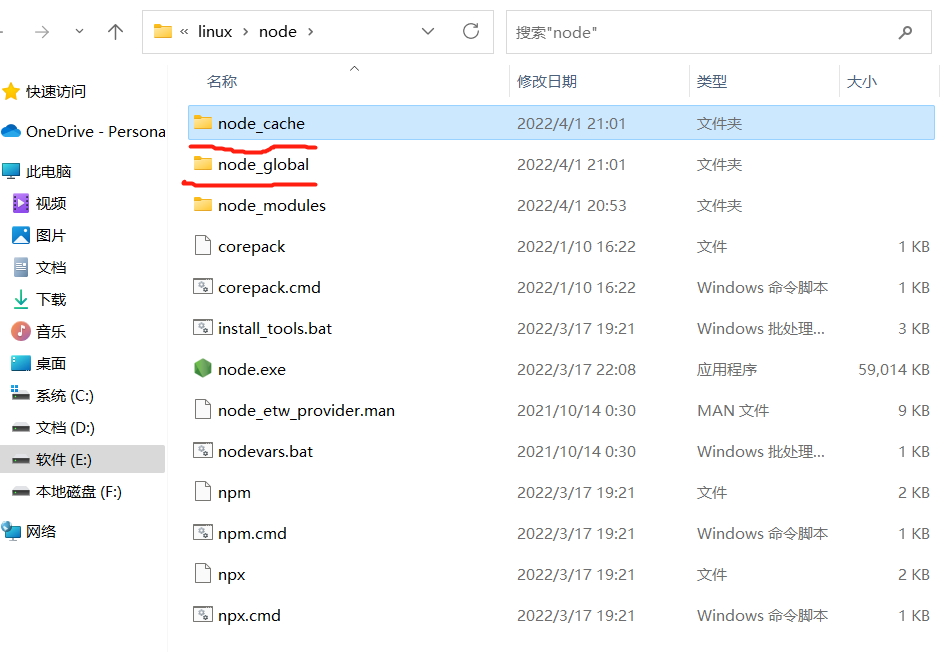Click the 2022/3/17 22:08 date cell

pos(576,370)
